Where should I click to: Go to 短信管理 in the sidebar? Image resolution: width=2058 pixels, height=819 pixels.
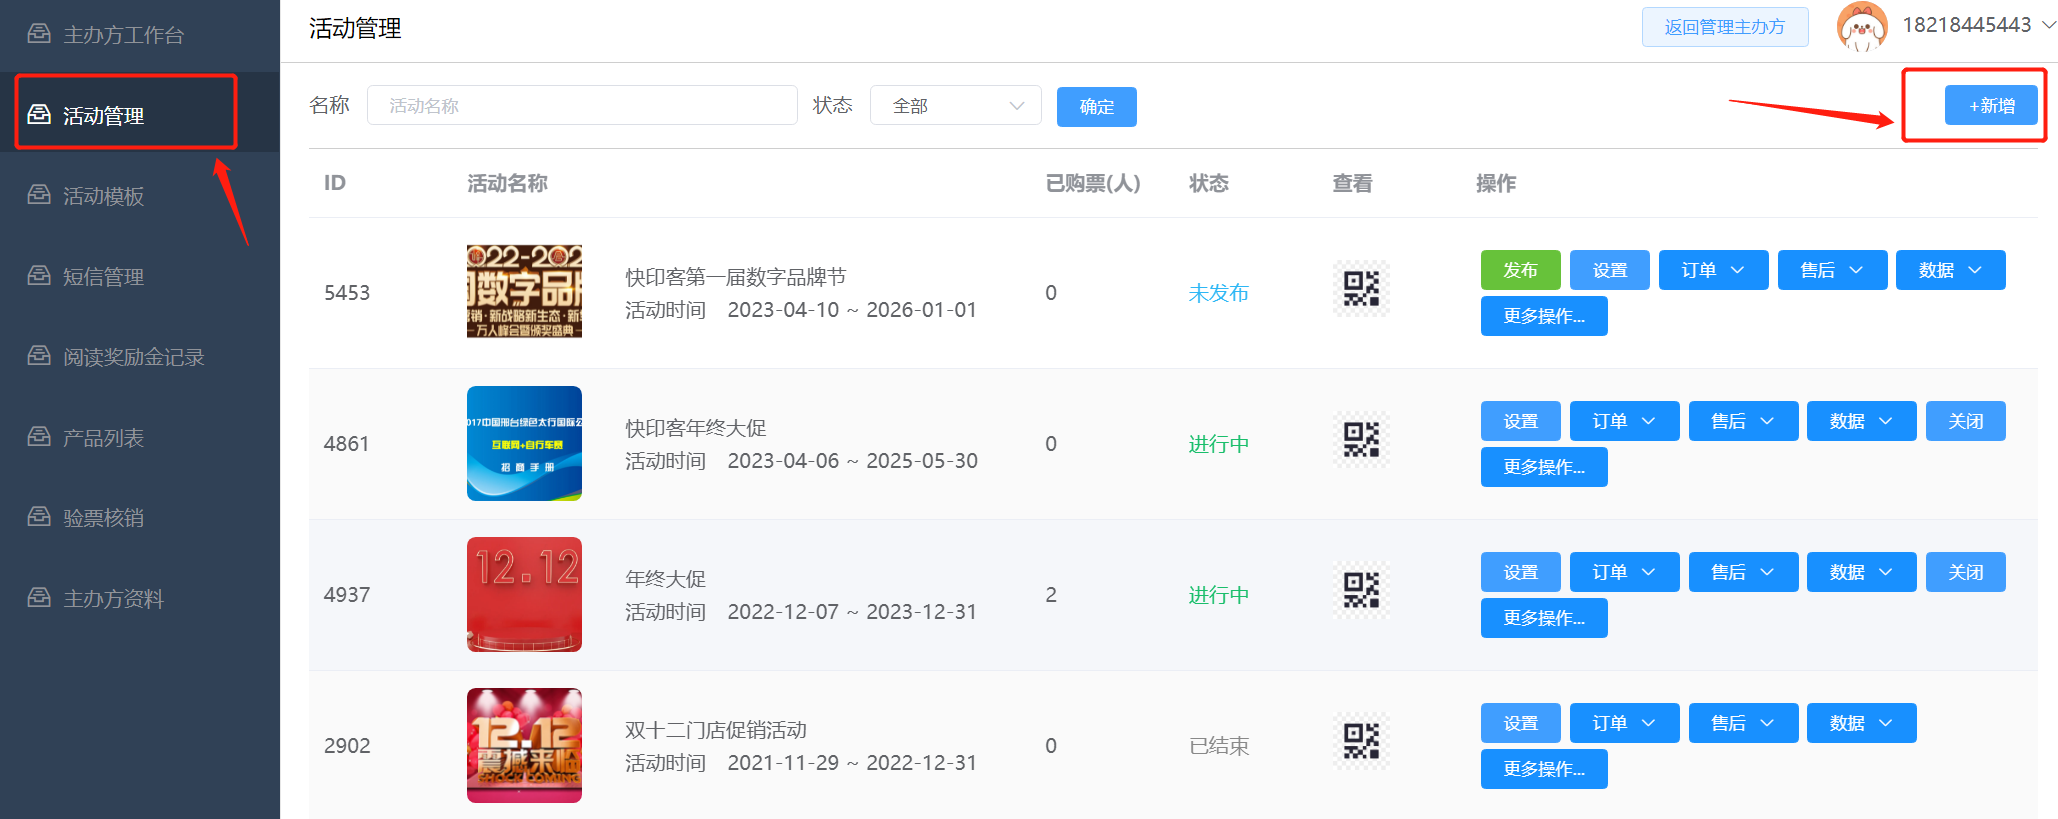pos(103,277)
